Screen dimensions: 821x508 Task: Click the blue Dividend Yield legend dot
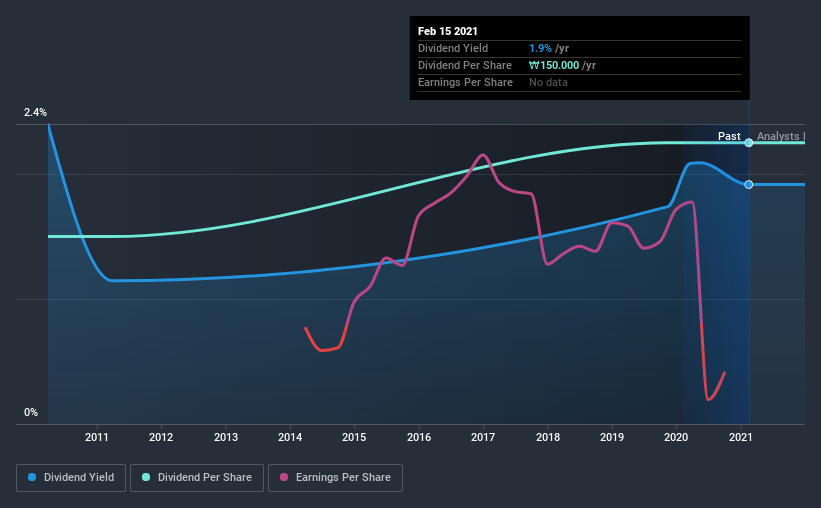pyautogui.click(x=32, y=477)
